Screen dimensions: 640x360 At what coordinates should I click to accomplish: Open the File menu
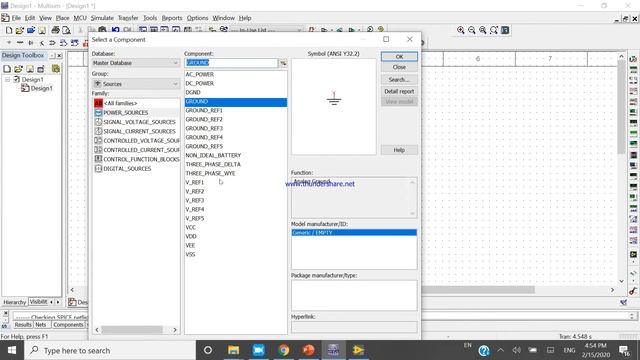point(16,18)
